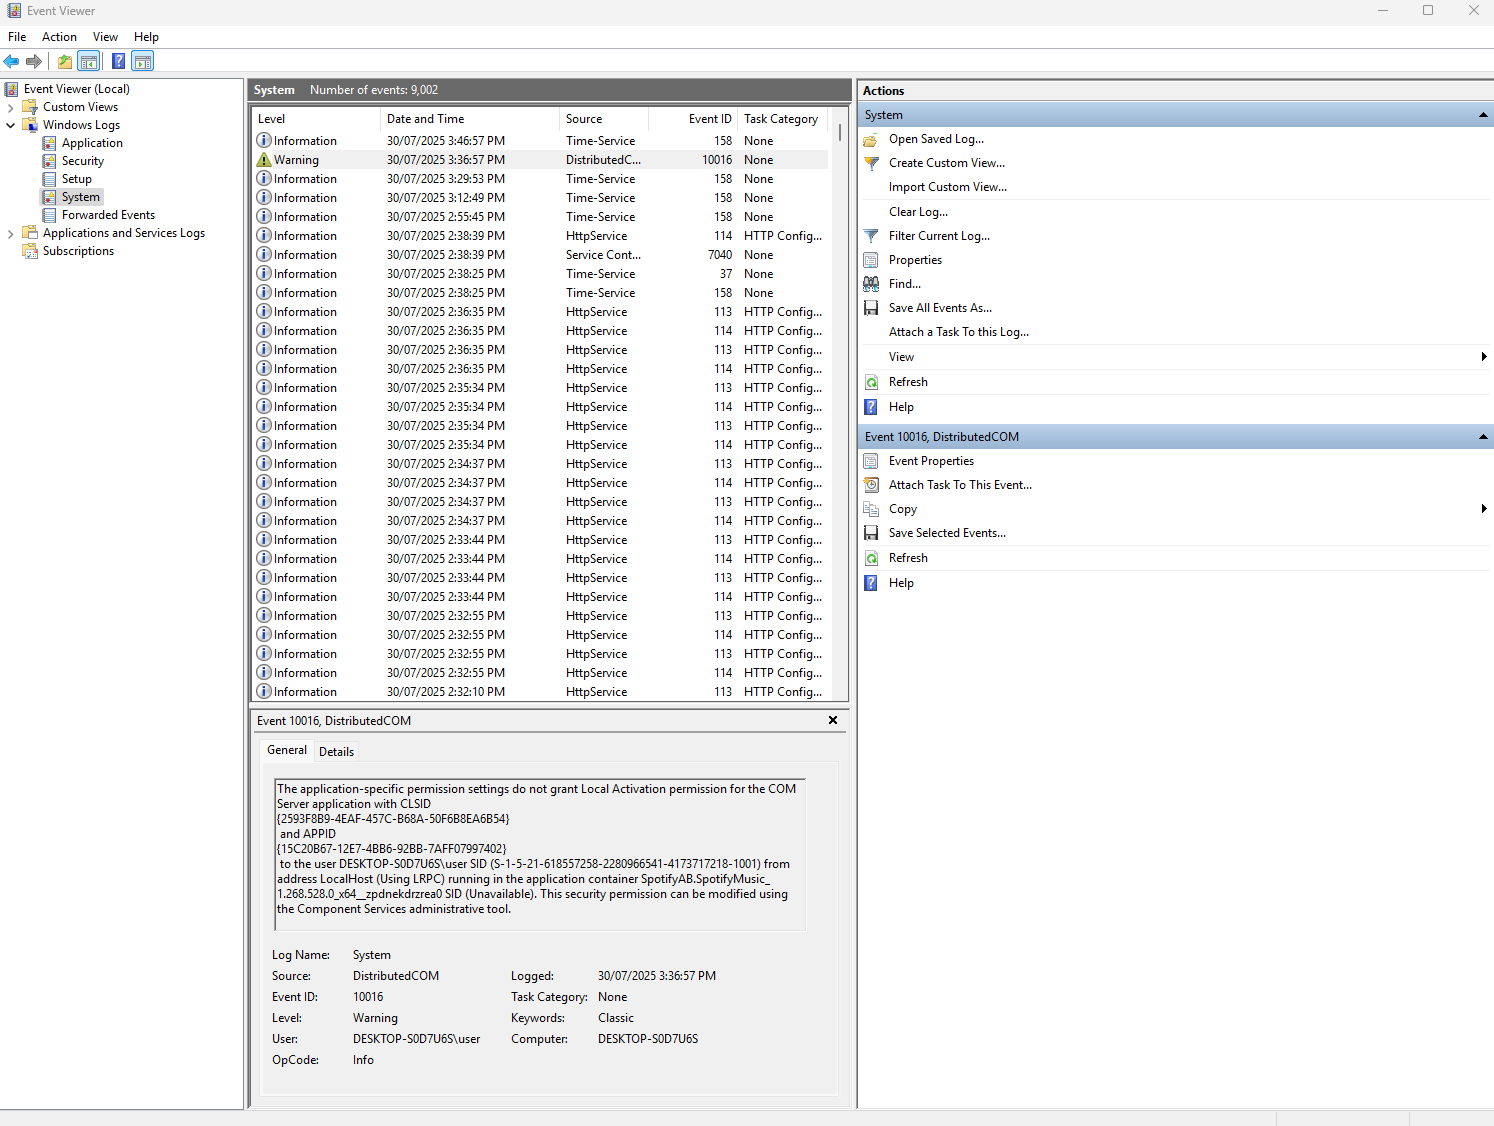Viewport: 1494px width, 1126px height.
Task: Click the Security log icon in tree
Action: click(x=49, y=161)
